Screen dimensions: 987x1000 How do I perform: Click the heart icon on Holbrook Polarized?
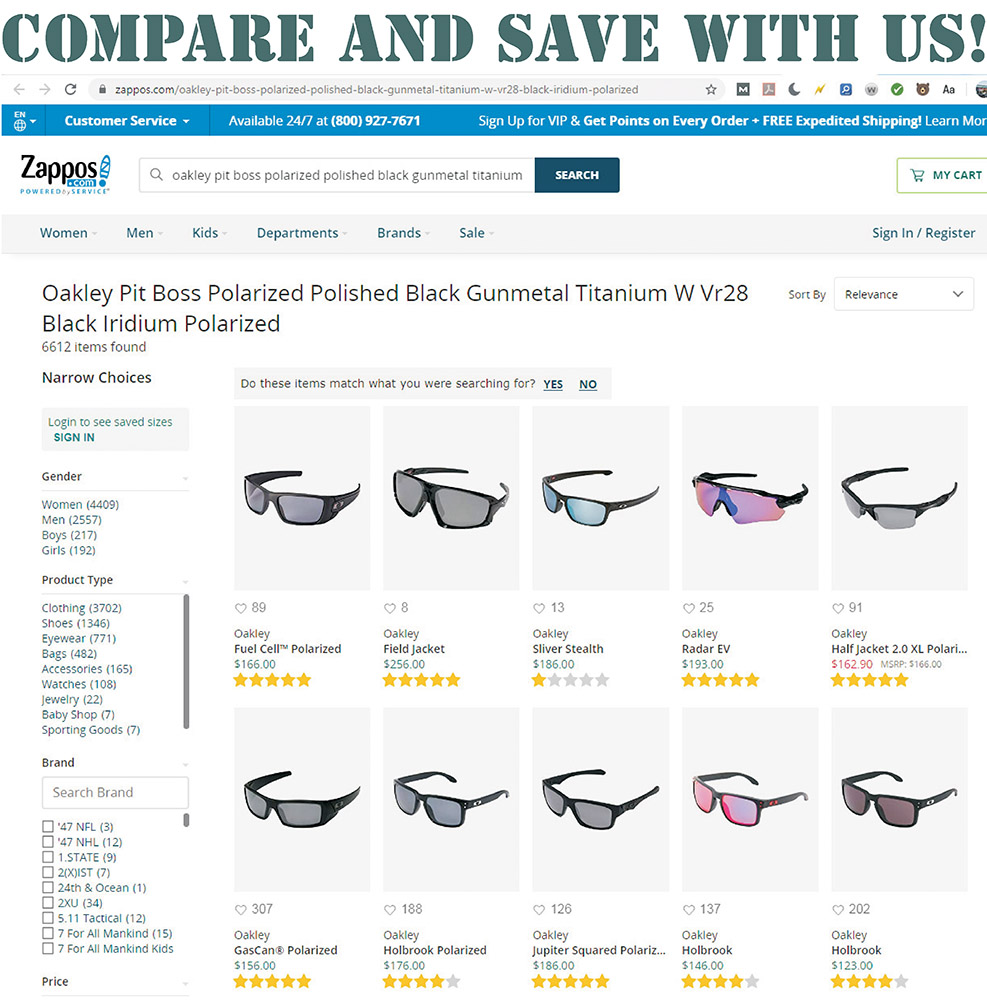point(389,909)
